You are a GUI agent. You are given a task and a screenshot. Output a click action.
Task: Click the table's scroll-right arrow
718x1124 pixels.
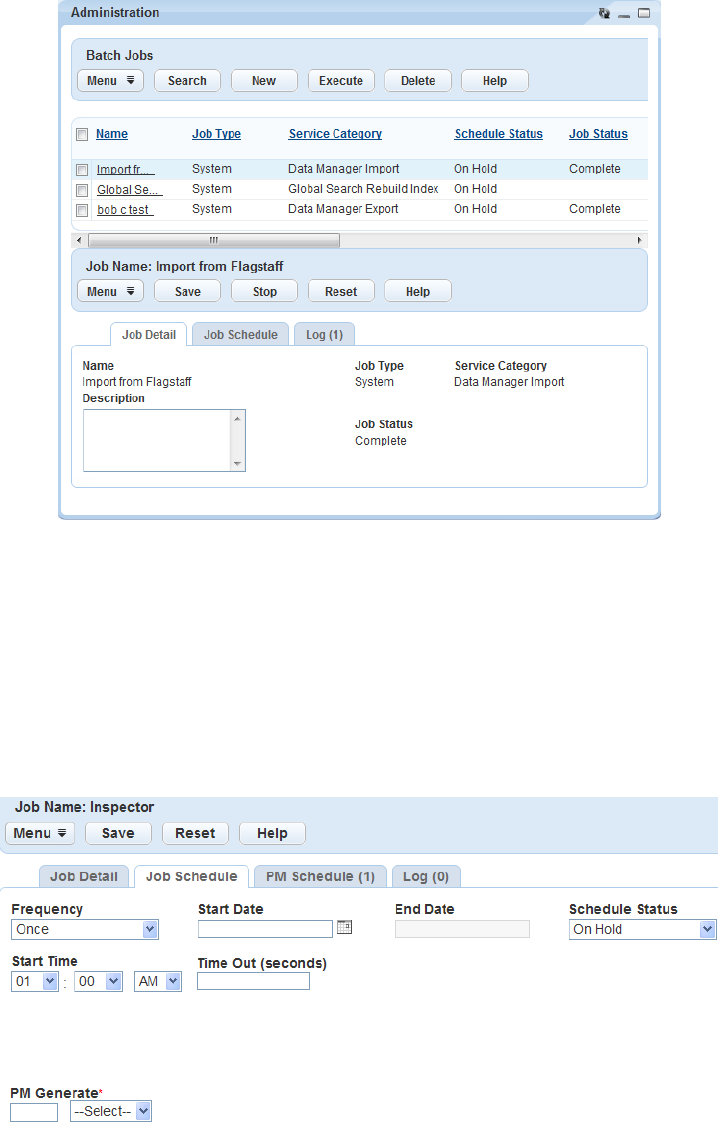[x=639, y=240]
